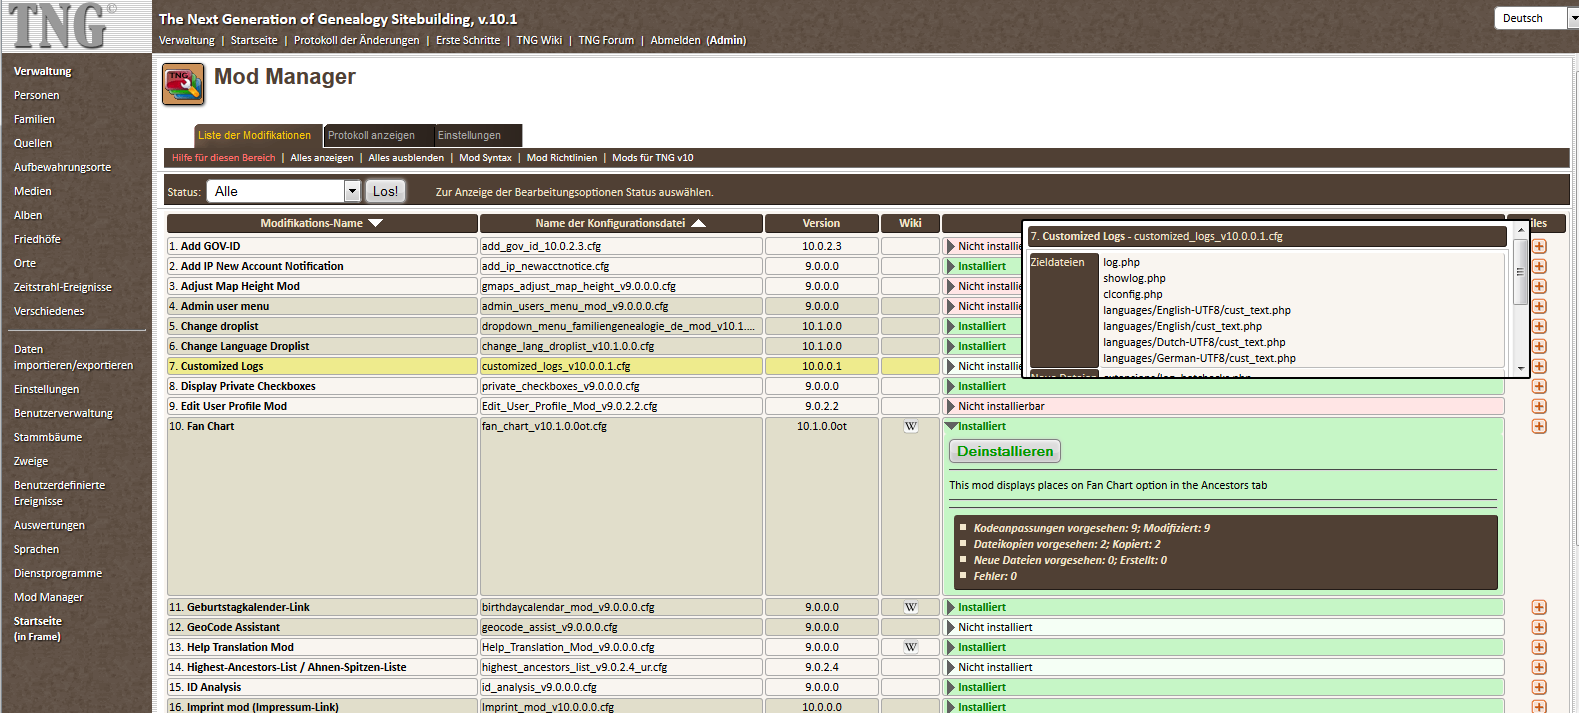Click languages/German-UTF8/cust_text.php in popup

(1199, 358)
